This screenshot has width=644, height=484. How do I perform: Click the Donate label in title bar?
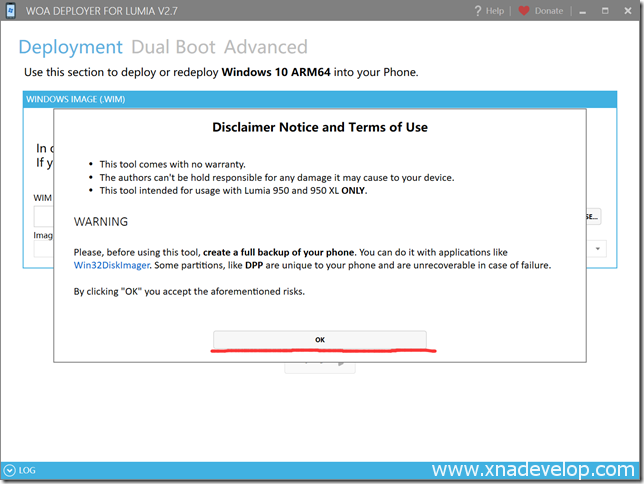coord(549,11)
